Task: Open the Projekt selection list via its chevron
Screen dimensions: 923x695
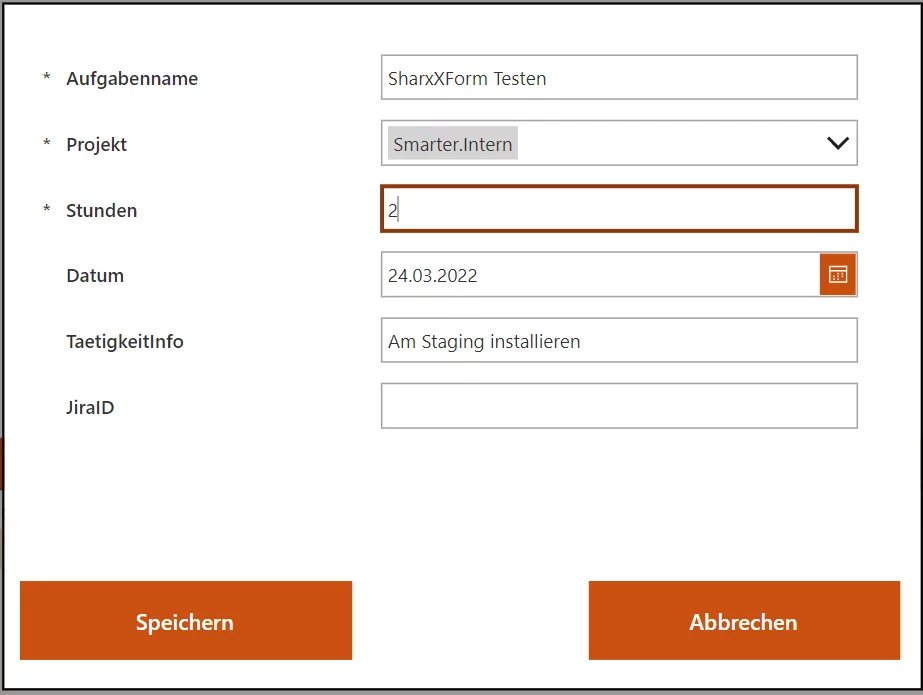Action: click(x=838, y=143)
